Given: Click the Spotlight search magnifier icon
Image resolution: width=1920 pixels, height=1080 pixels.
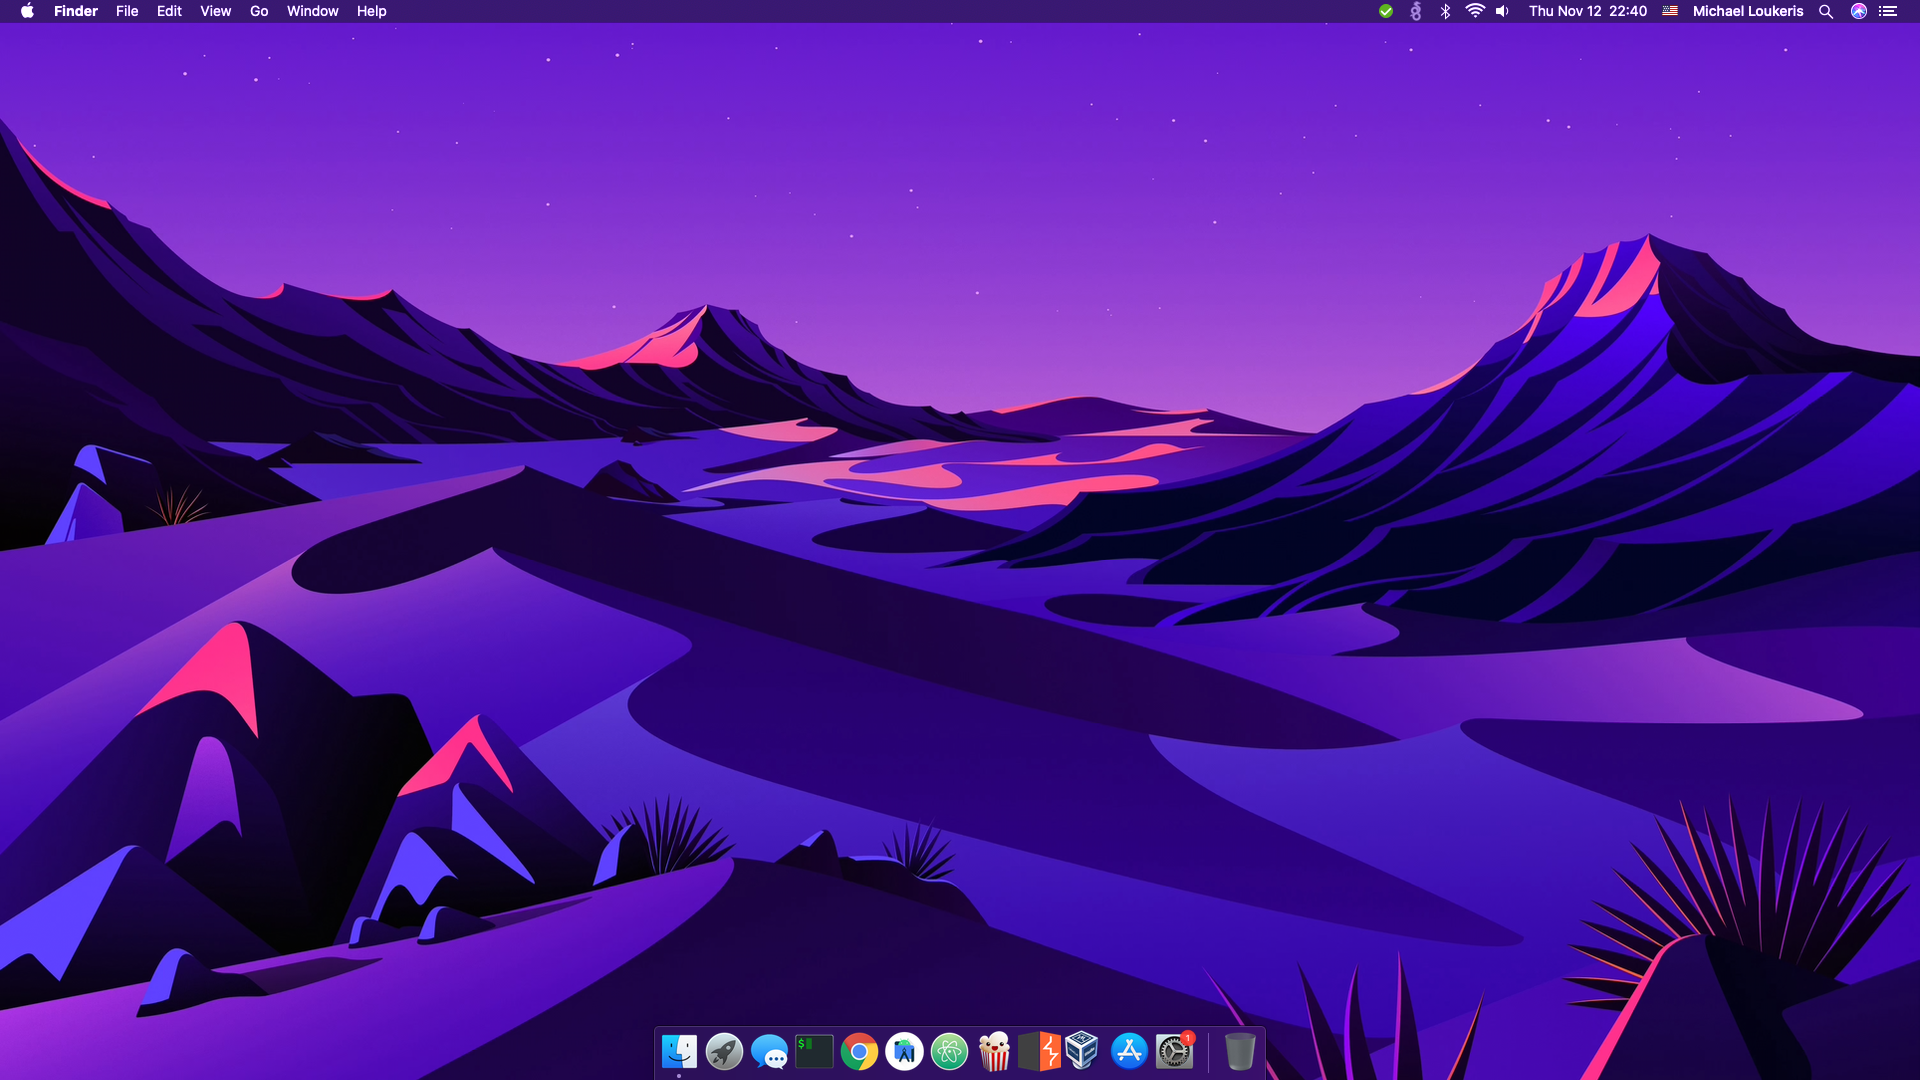Looking at the screenshot, I should pos(1826,11).
